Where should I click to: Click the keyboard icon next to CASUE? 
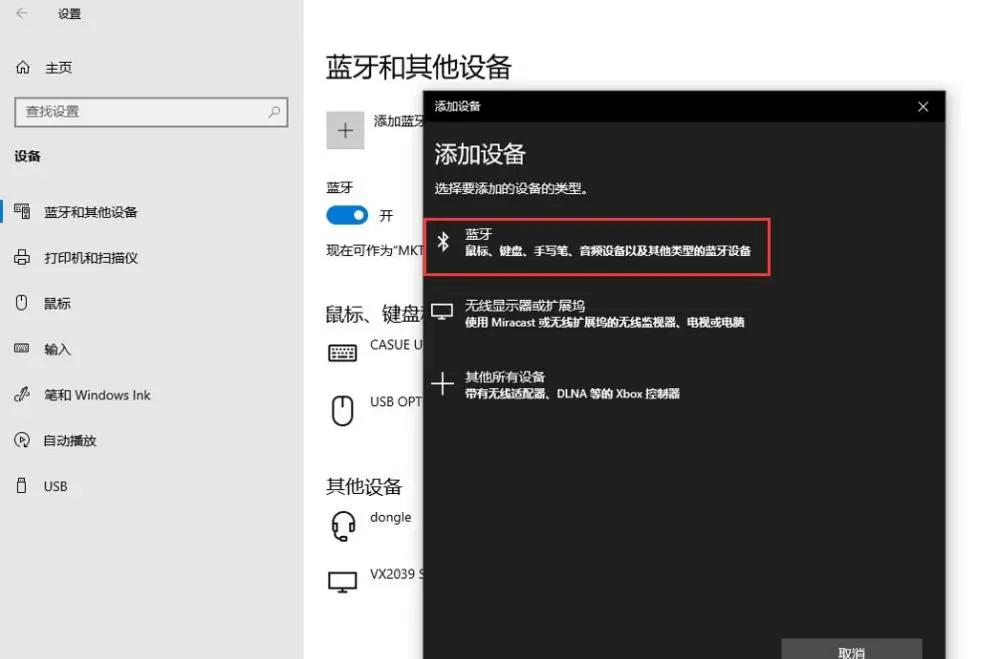pos(342,353)
